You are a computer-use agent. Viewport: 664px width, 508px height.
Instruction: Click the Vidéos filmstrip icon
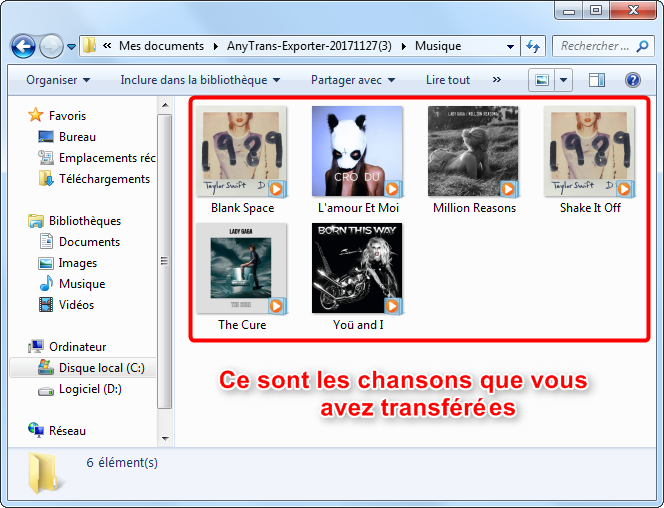click(x=46, y=304)
